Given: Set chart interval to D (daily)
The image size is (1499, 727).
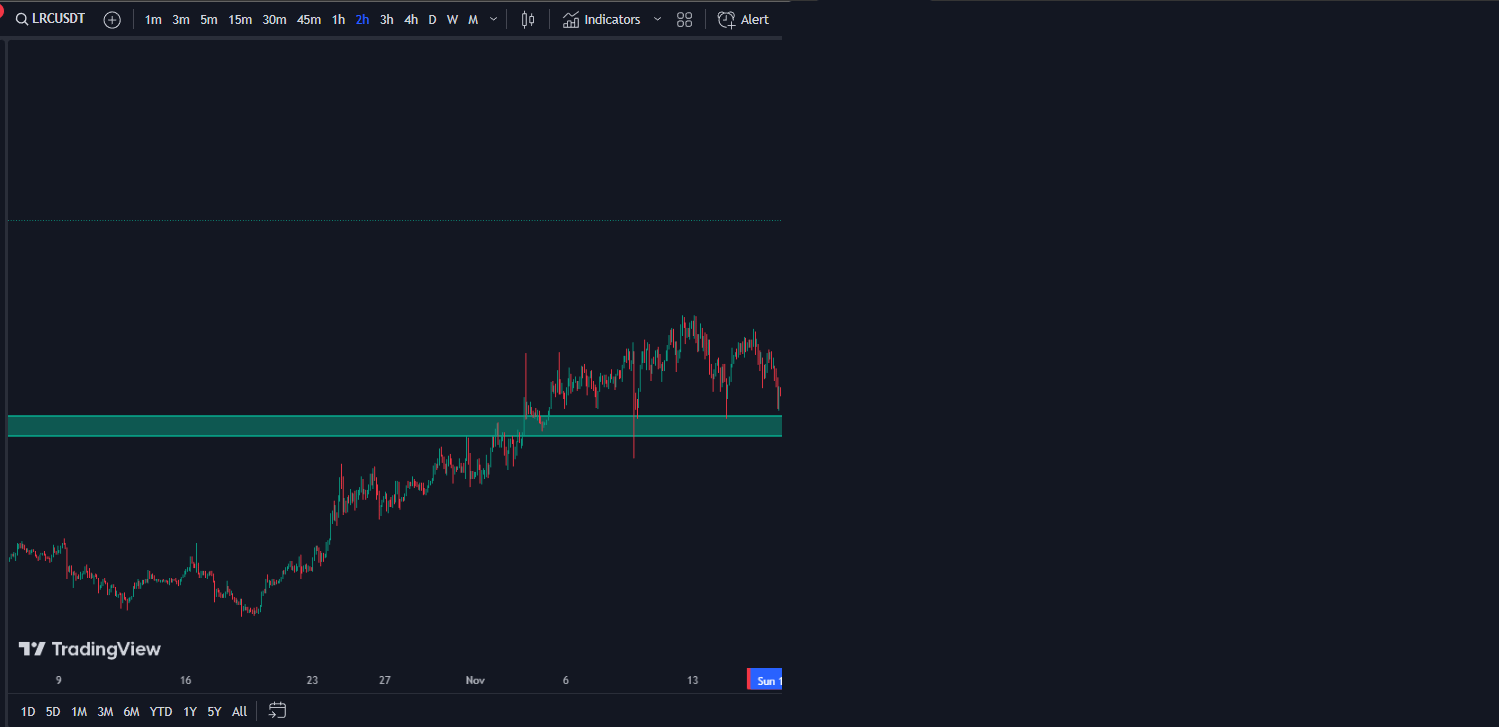Looking at the screenshot, I should click(432, 20).
